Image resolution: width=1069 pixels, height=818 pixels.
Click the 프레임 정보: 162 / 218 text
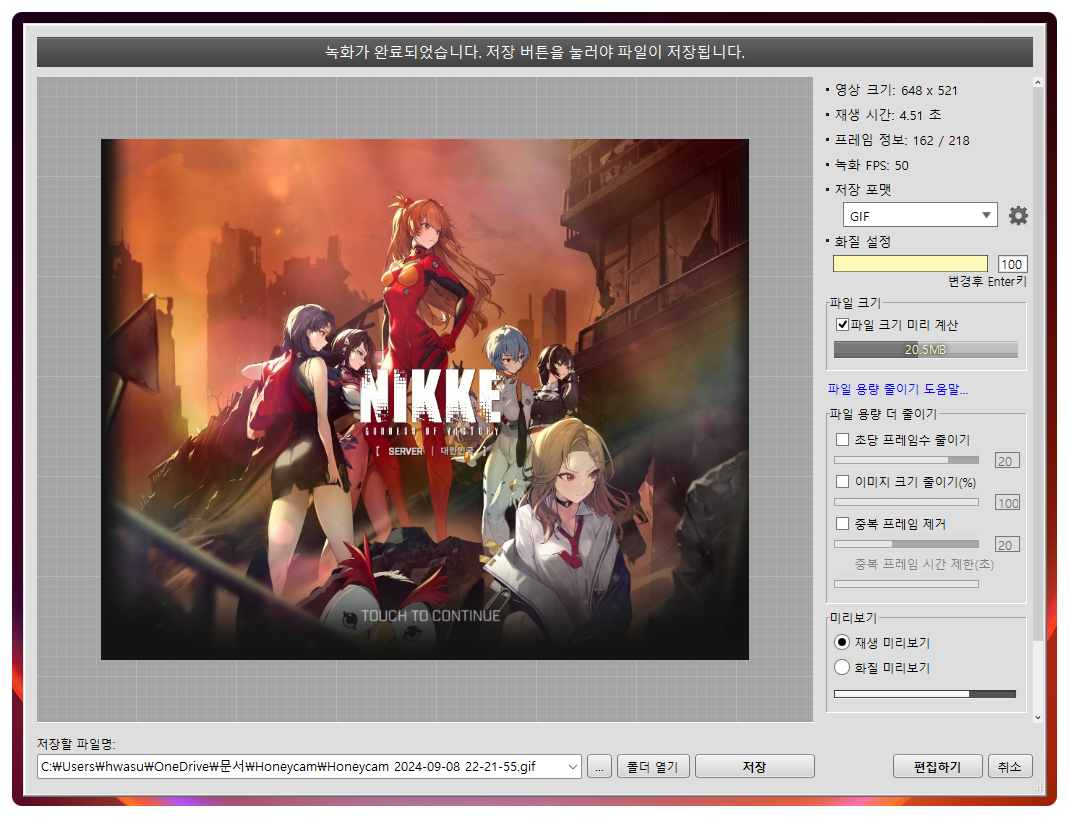901,140
